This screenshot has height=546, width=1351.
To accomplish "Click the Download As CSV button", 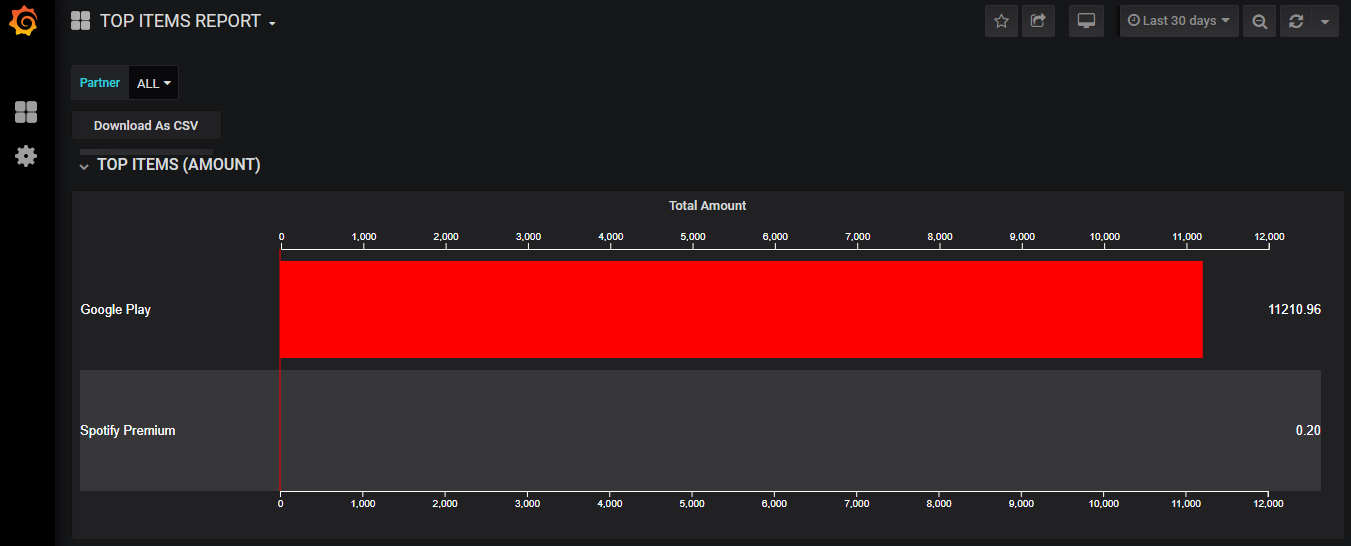I will pyautogui.click(x=146, y=126).
